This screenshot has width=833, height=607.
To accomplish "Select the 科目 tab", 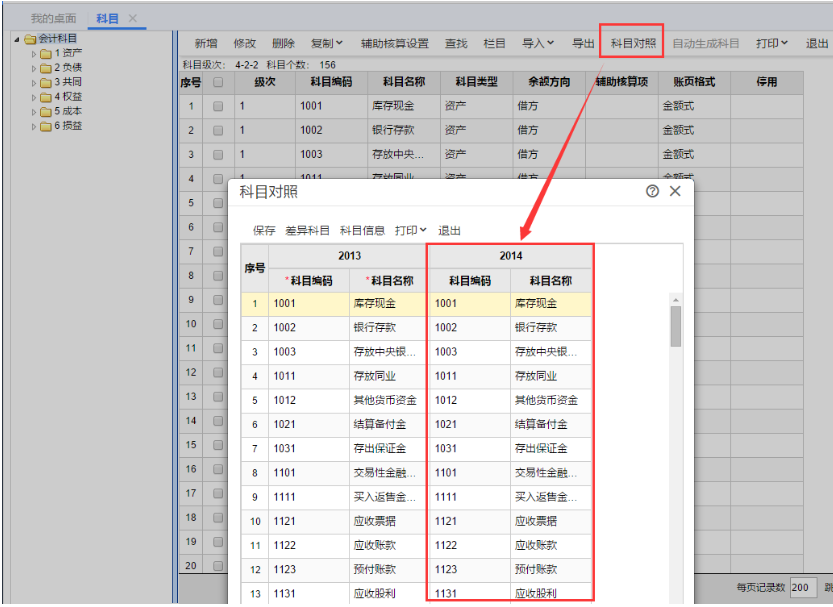I will (107, 18).
